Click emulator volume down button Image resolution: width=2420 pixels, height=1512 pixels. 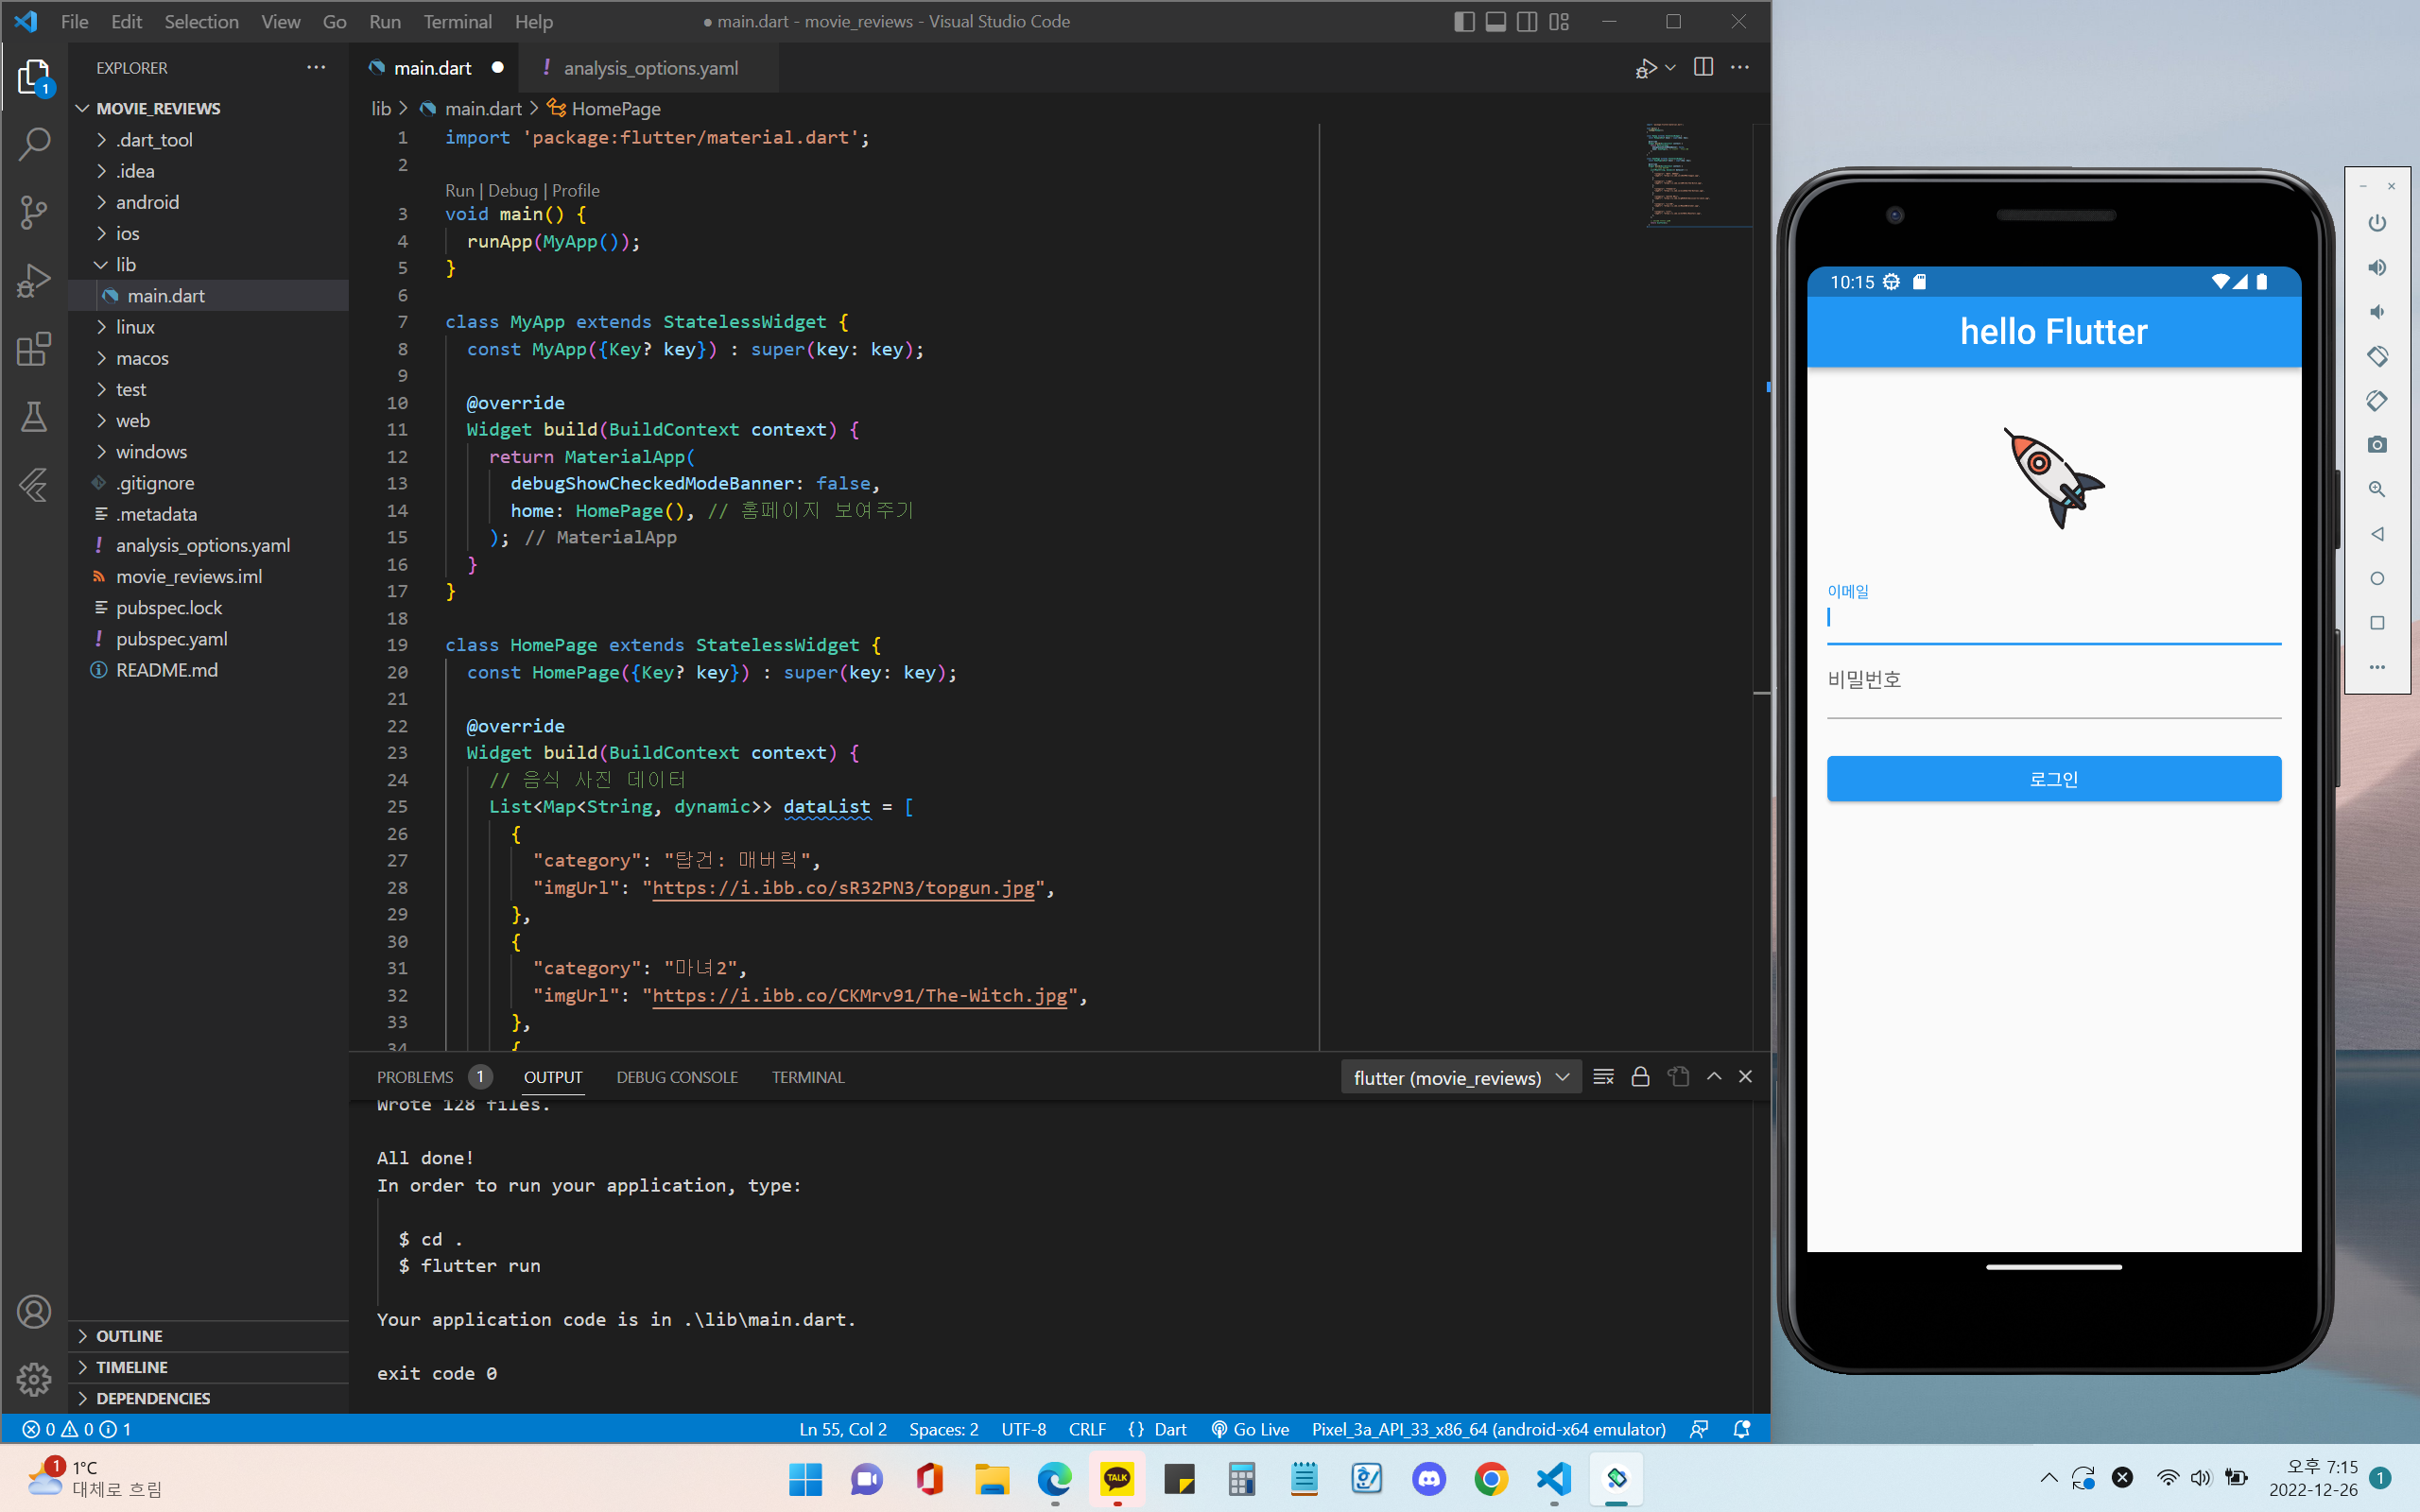(2377, 312)
